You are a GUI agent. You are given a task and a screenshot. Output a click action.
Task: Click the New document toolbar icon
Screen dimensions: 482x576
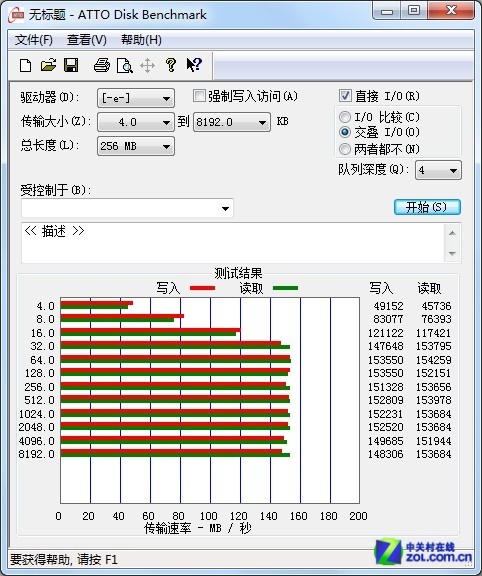[25, 66]
